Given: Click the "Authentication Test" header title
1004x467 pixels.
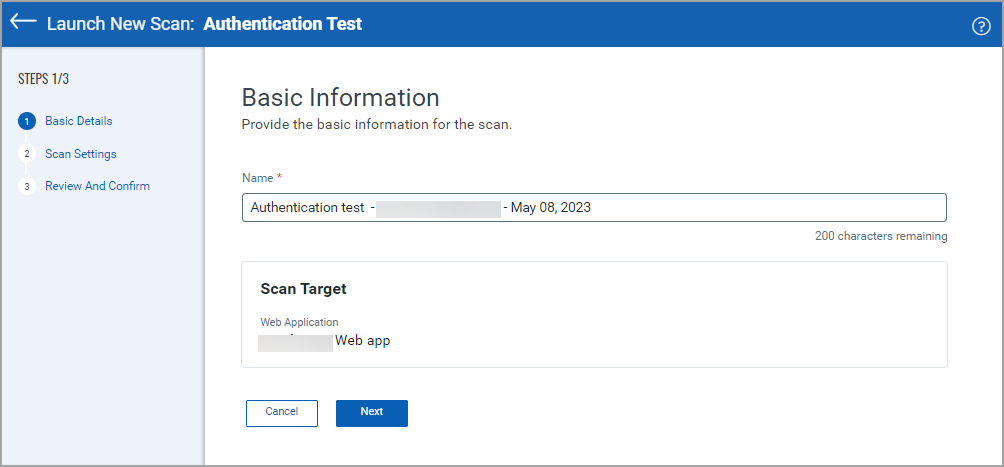Looking at the screenshot, I should coord(283,23).
